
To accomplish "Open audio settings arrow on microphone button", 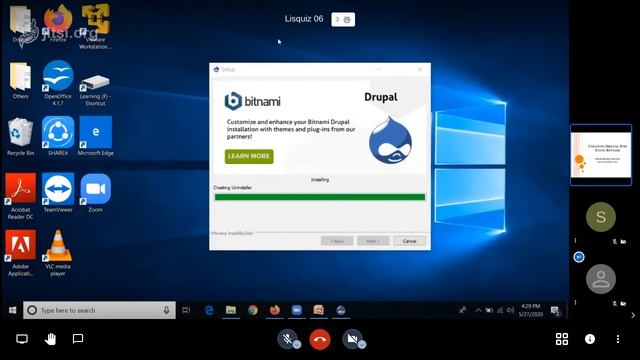I will [297, 344].
